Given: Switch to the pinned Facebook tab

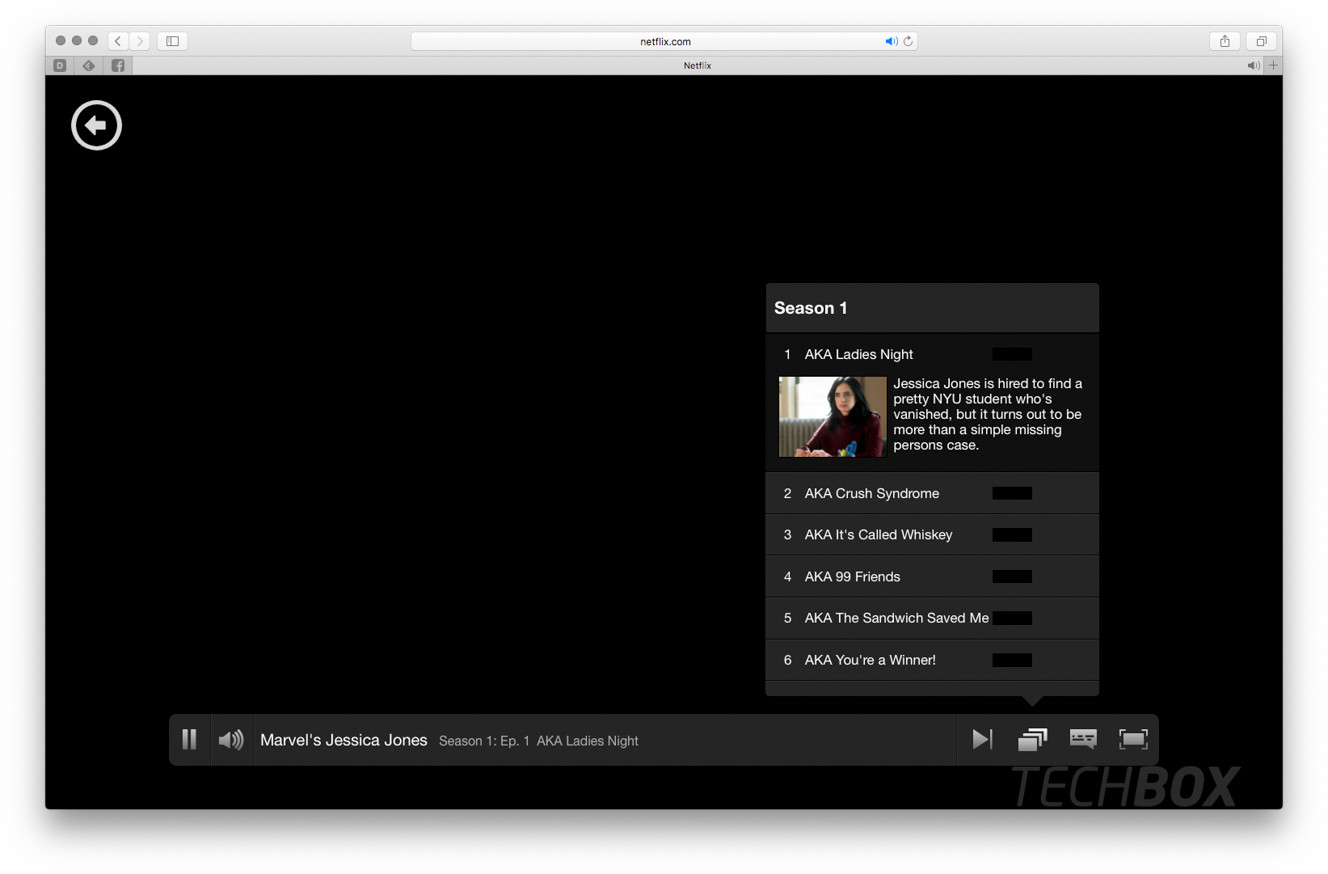Looking at the screenshot, I should tap(118, 65).
